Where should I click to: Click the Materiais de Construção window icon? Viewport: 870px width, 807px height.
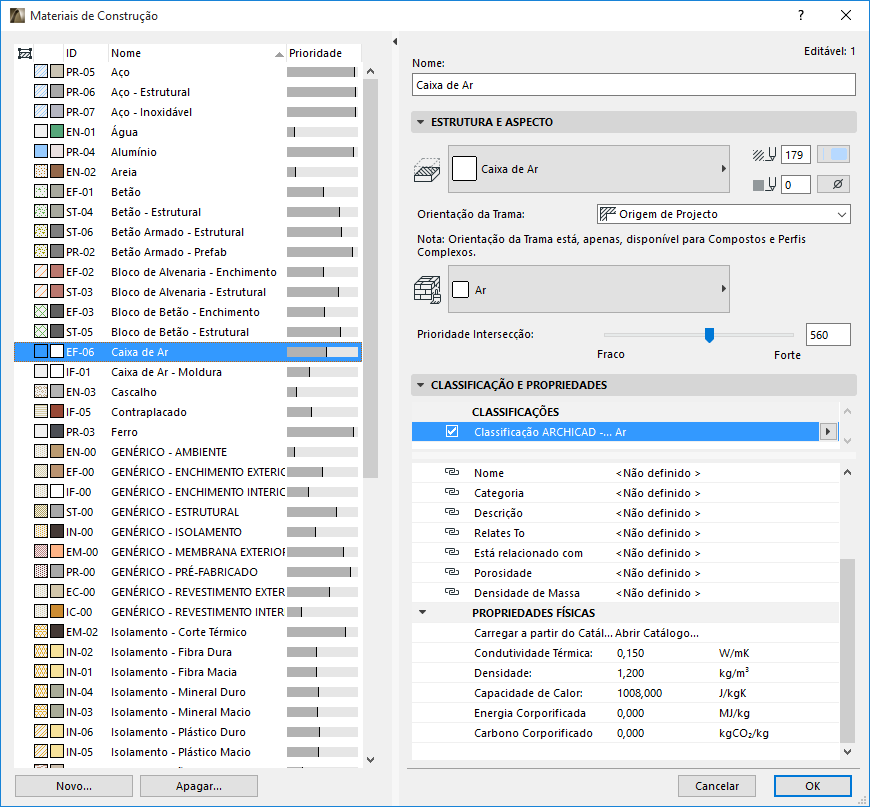17,16
